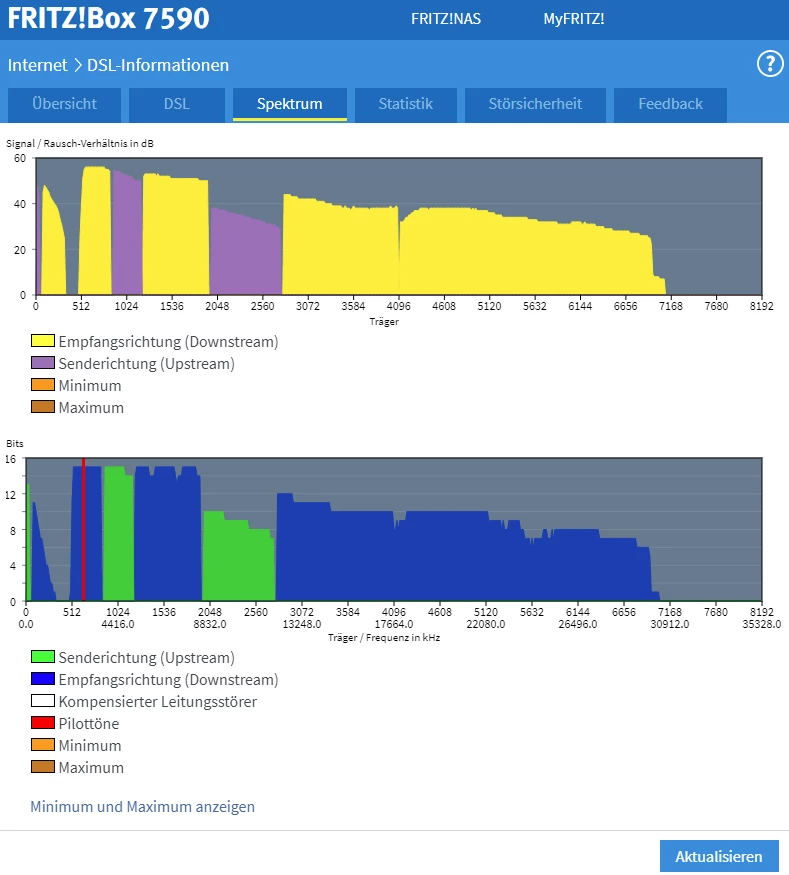Click the '22080.0' frequency value
The width and height of the screenshot is (789, 875).
[485, 624]
